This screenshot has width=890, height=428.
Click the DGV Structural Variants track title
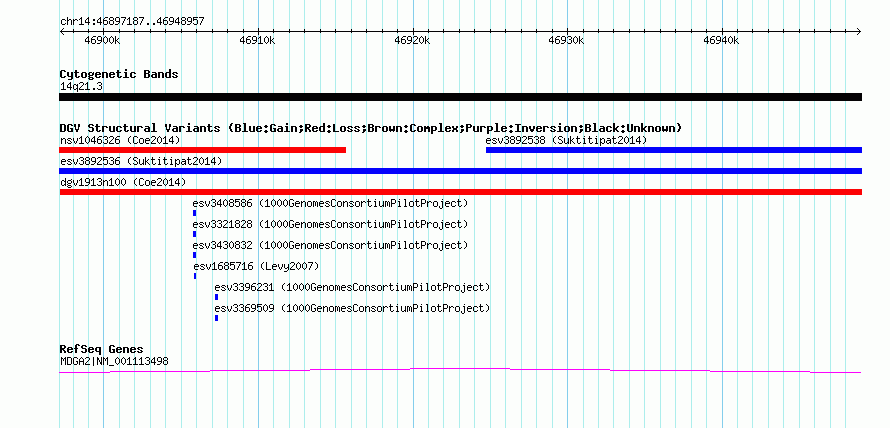(371, 128)
